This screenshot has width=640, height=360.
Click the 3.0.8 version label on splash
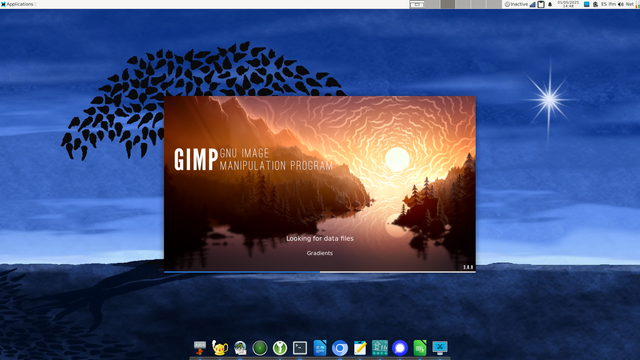click(x=468, y=267)
